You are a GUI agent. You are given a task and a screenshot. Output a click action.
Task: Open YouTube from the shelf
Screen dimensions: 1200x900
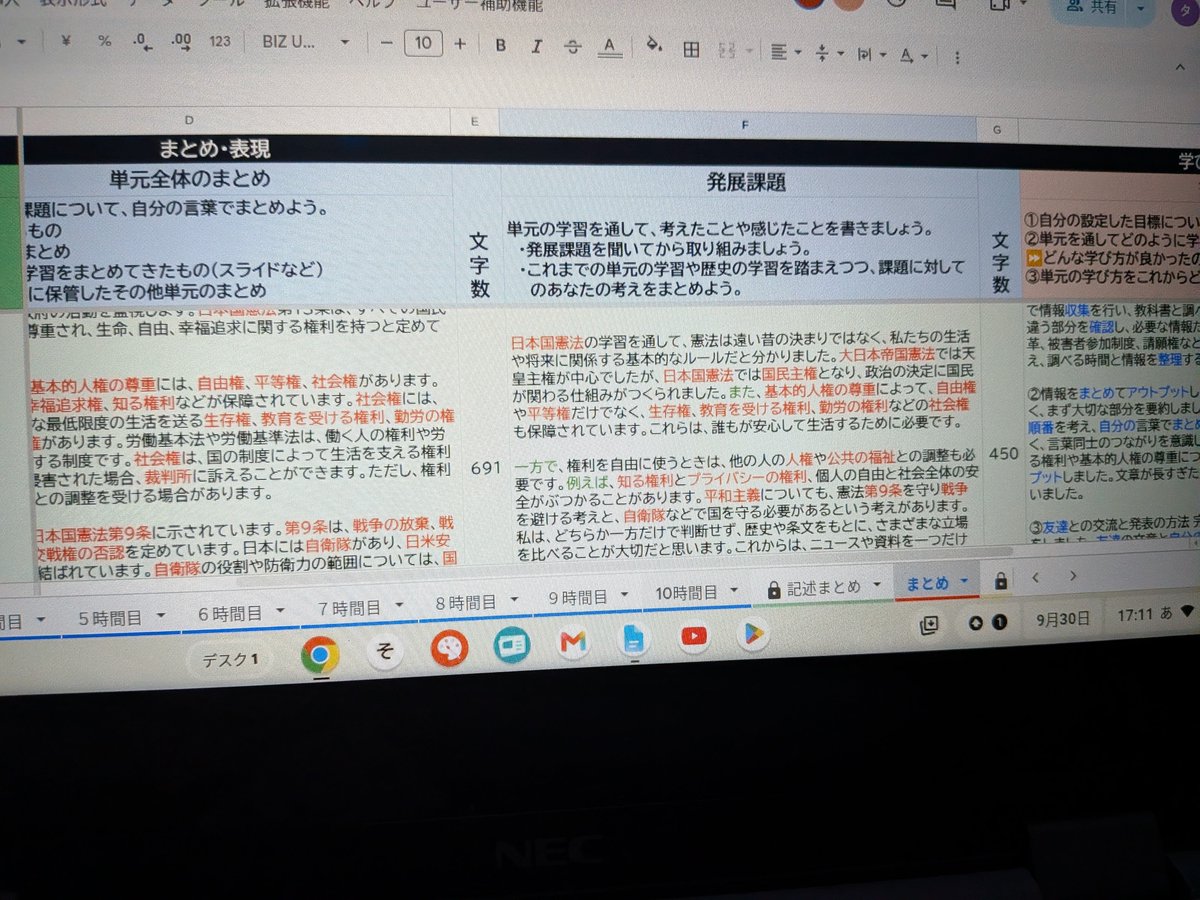coord(694,637)
